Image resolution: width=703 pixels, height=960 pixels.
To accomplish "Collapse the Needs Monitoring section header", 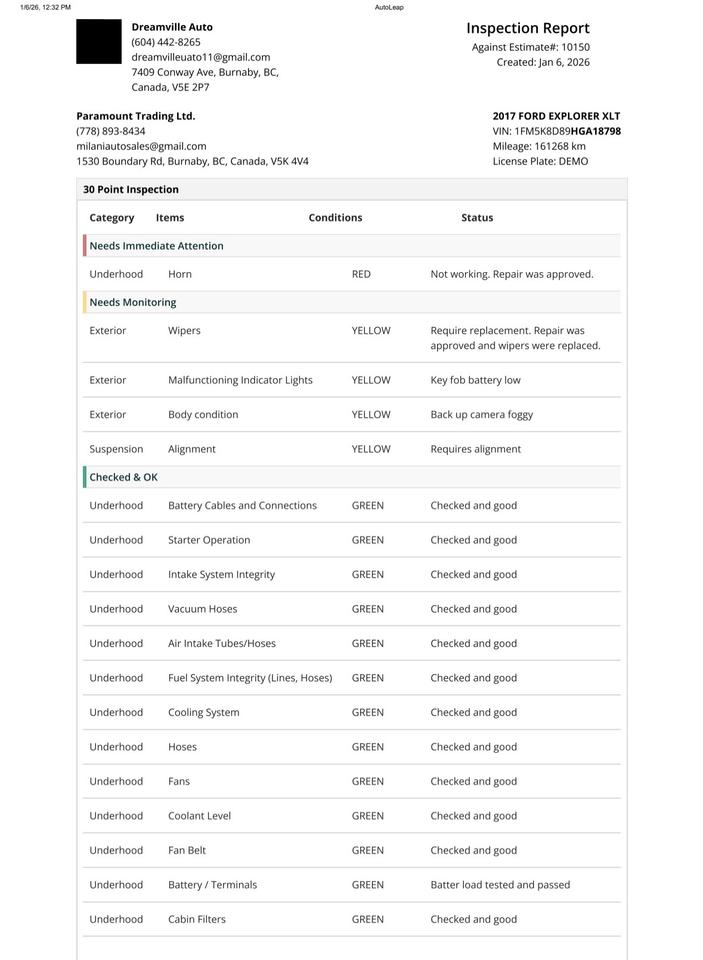I will click(x=132, y=302).
